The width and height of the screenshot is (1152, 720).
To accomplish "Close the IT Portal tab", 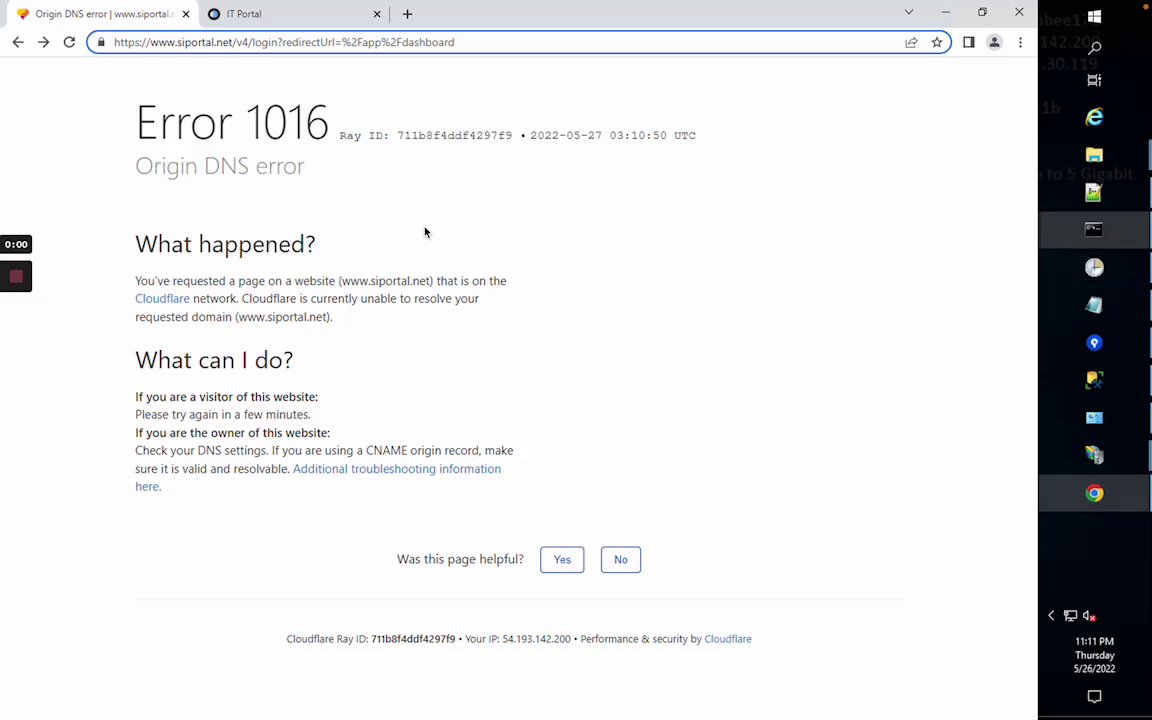I will pos(377,14).
